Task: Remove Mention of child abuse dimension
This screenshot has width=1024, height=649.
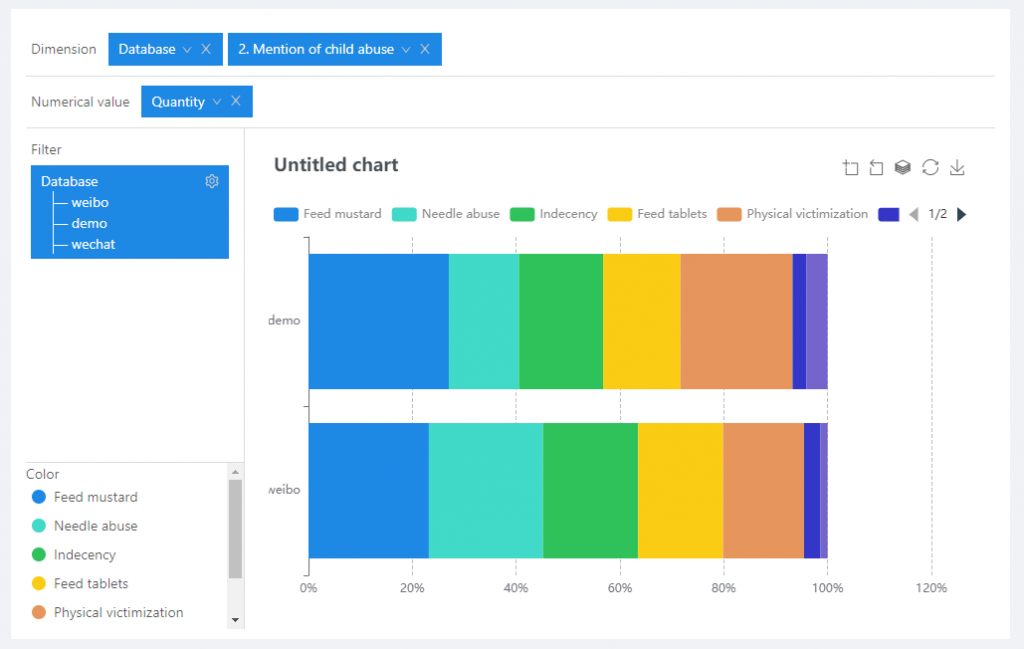Action: point(425,49)
